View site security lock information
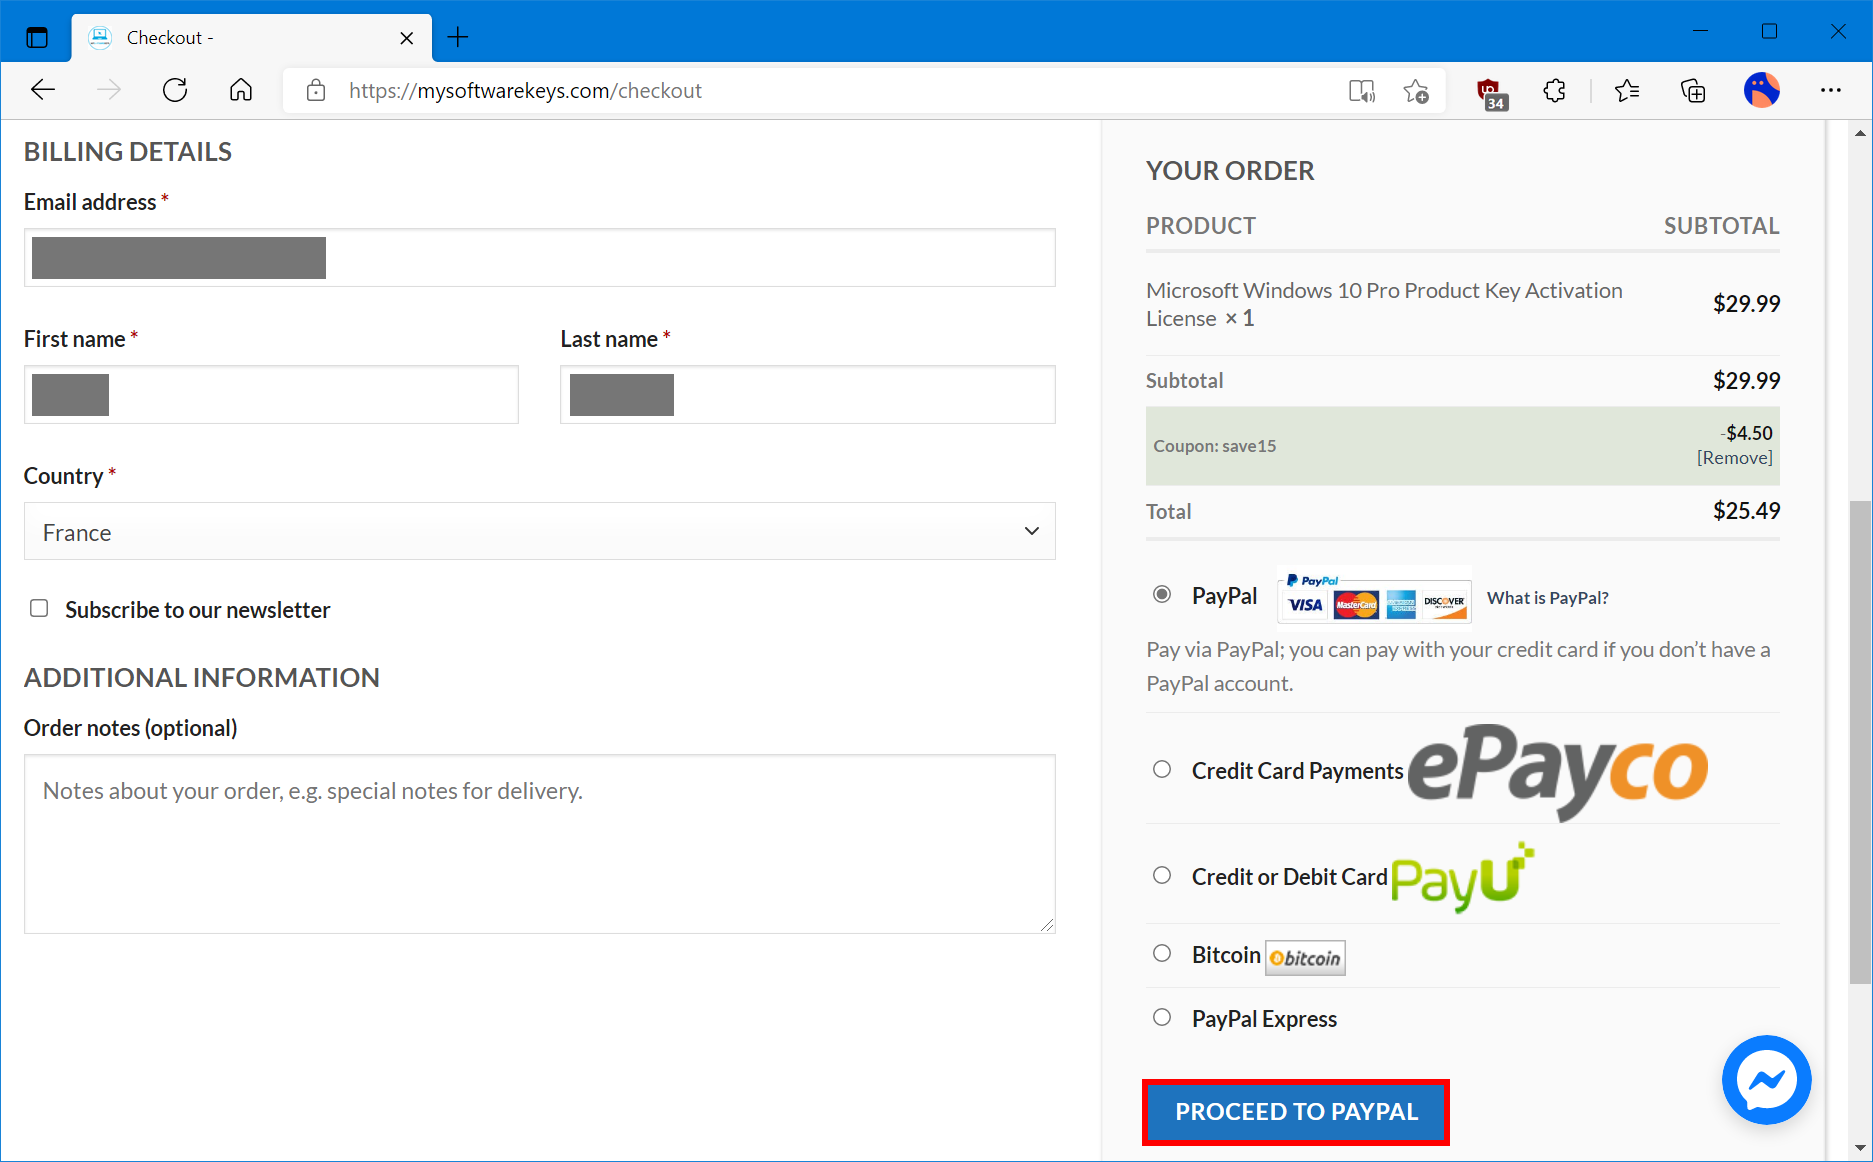The height and width of the screenshot is (1162, 1873). tap(316, 91)
